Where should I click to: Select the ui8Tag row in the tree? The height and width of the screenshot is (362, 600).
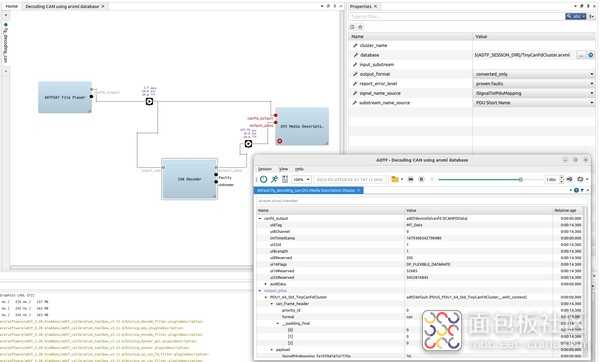(420, 225)
